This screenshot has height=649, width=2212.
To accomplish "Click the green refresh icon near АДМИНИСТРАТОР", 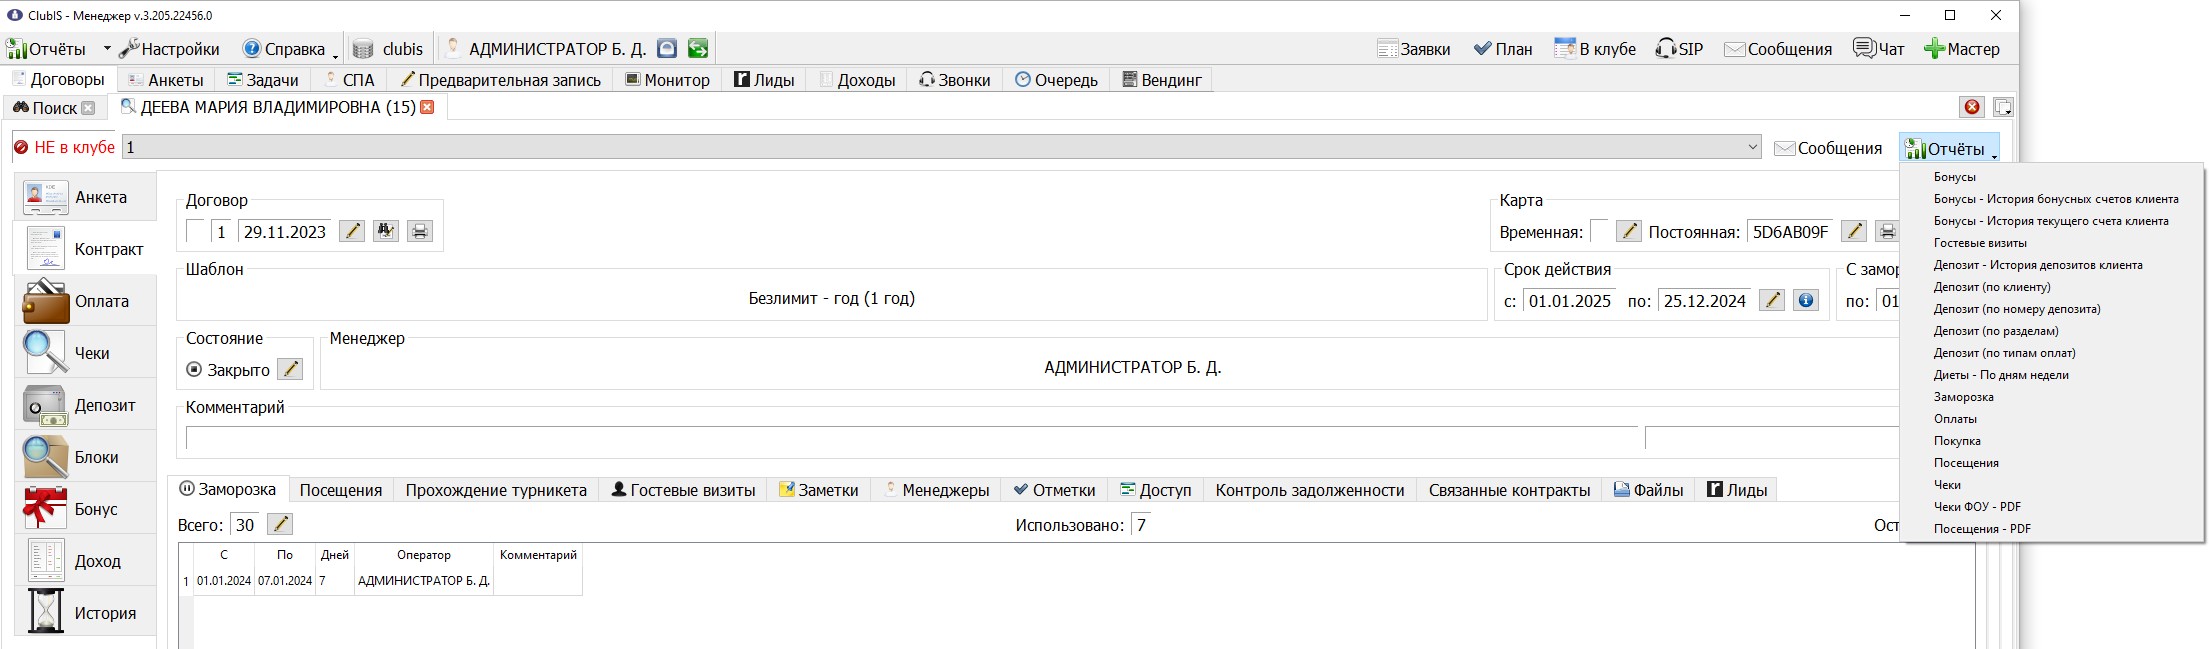I will 698,48.
